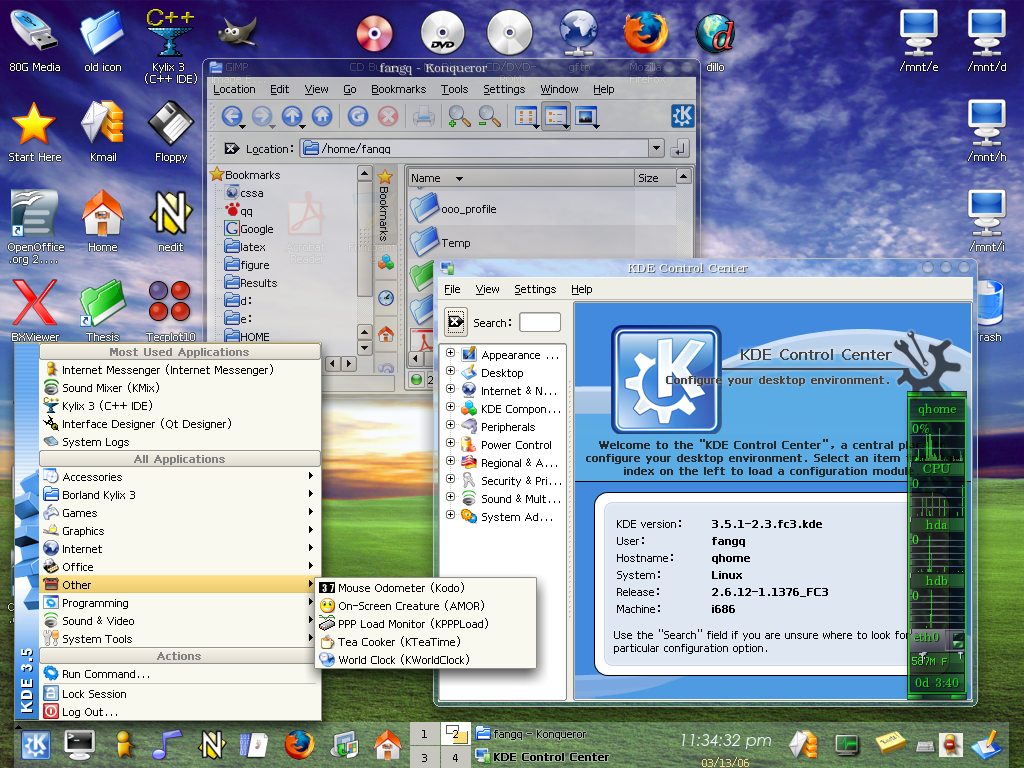Image resolution: width=1024 pixels, height=768 pixels.
Task: Open Temp folder in Konqueror file list
Action: [x=441, y=242]
